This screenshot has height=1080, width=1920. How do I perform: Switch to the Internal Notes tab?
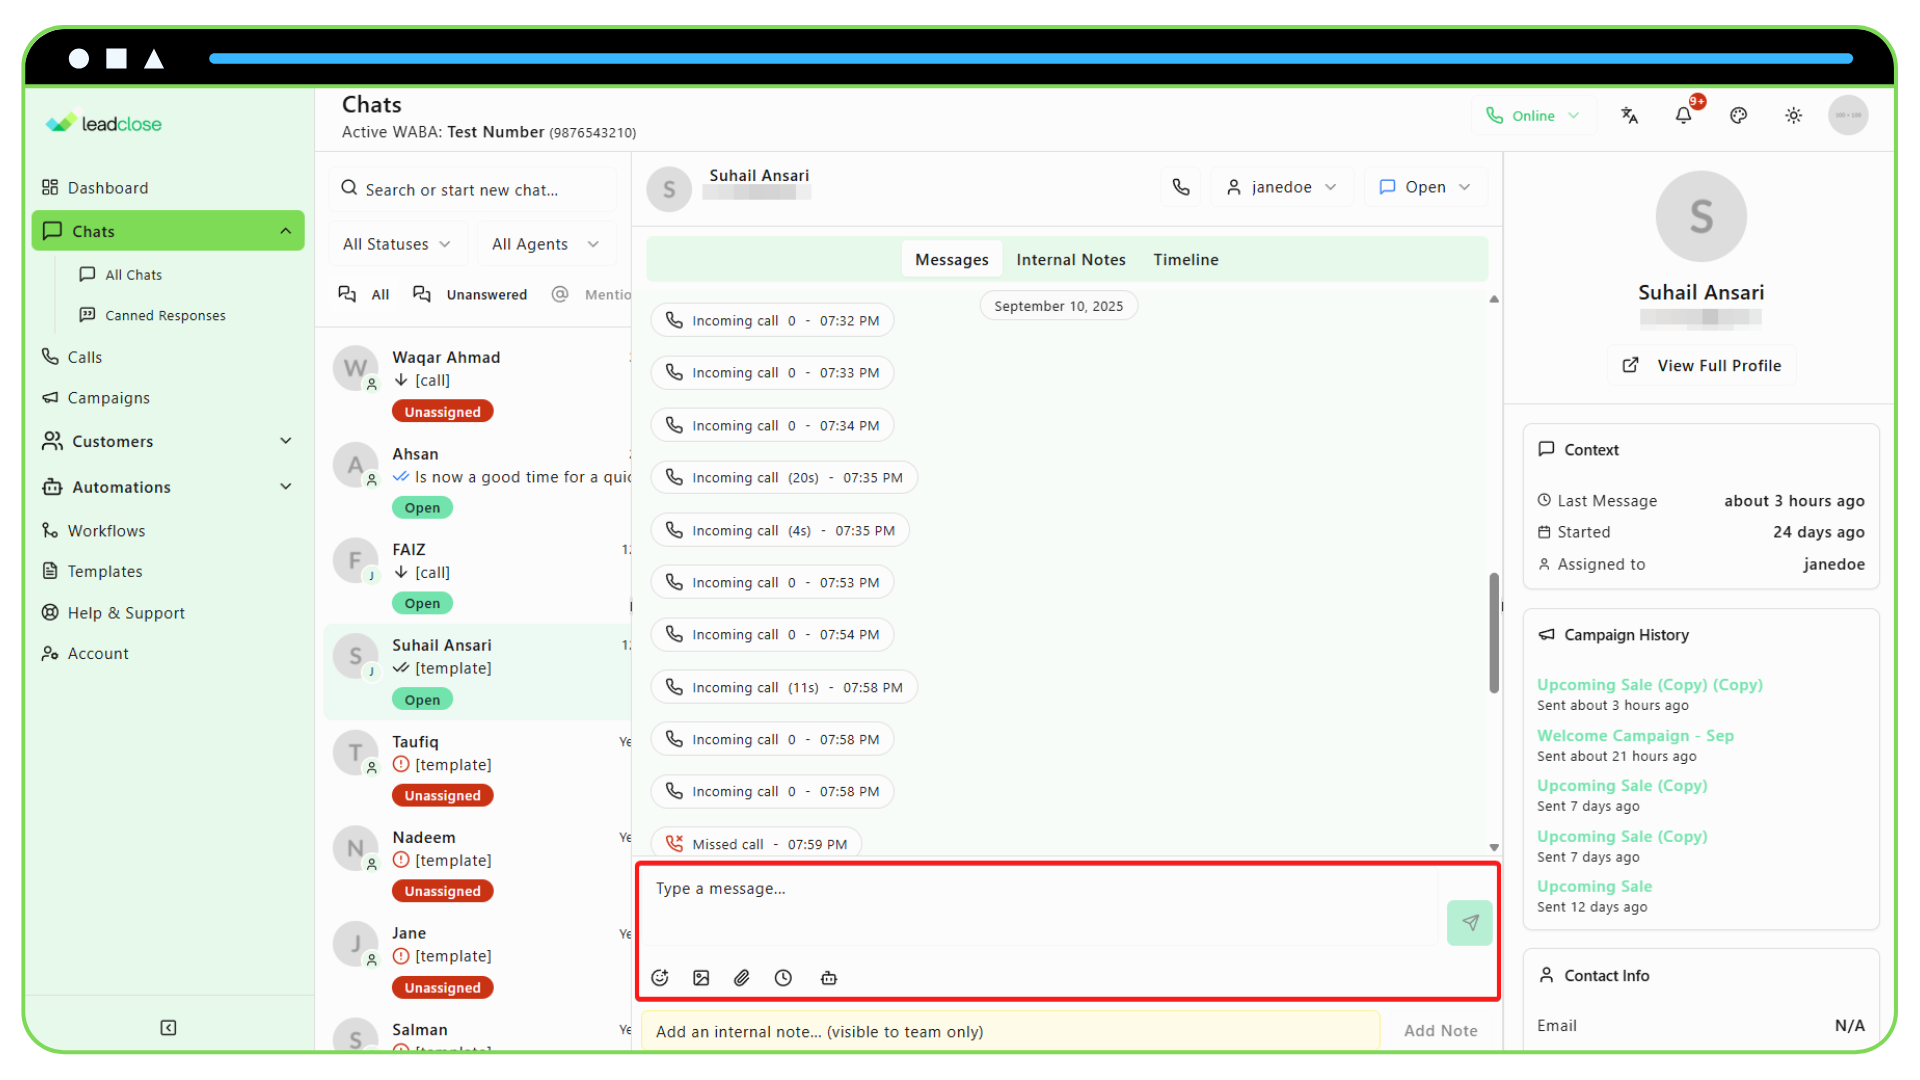1070,260
